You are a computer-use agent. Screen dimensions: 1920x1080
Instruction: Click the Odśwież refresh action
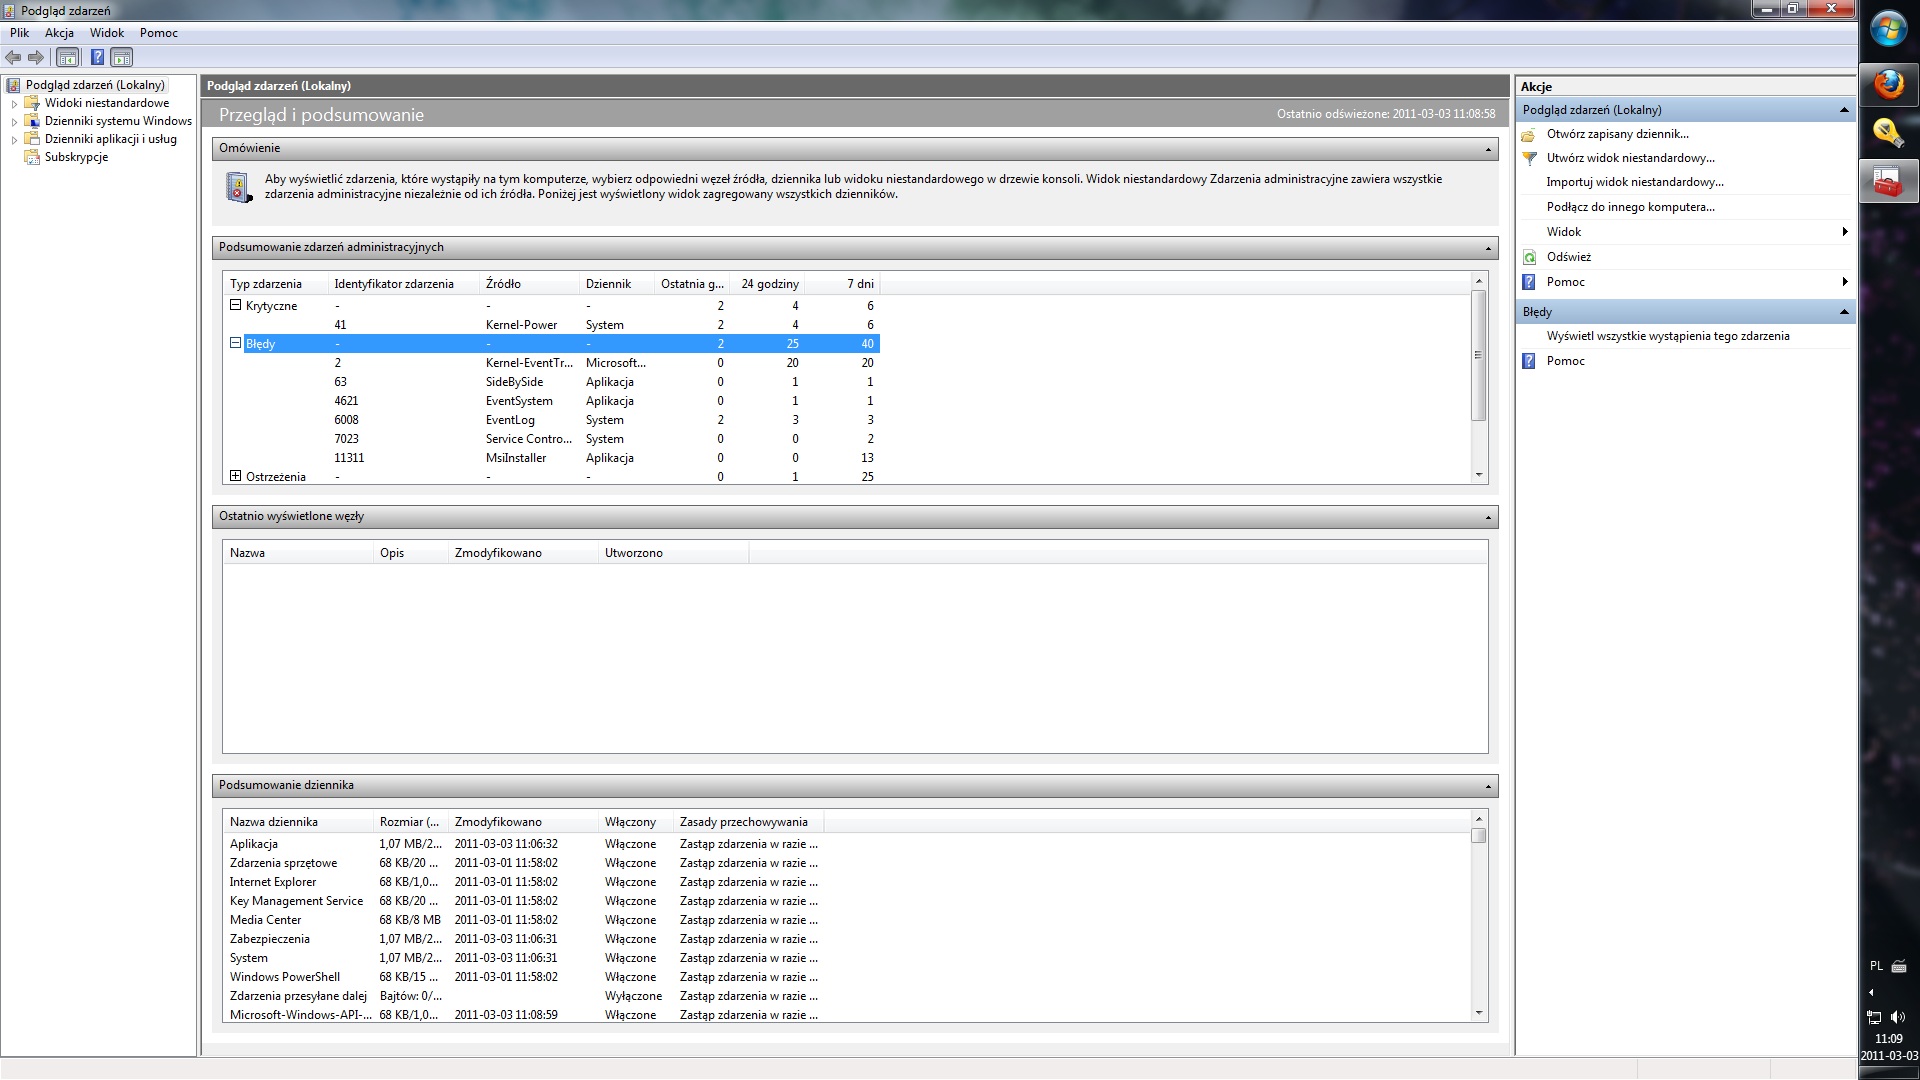1568,257
